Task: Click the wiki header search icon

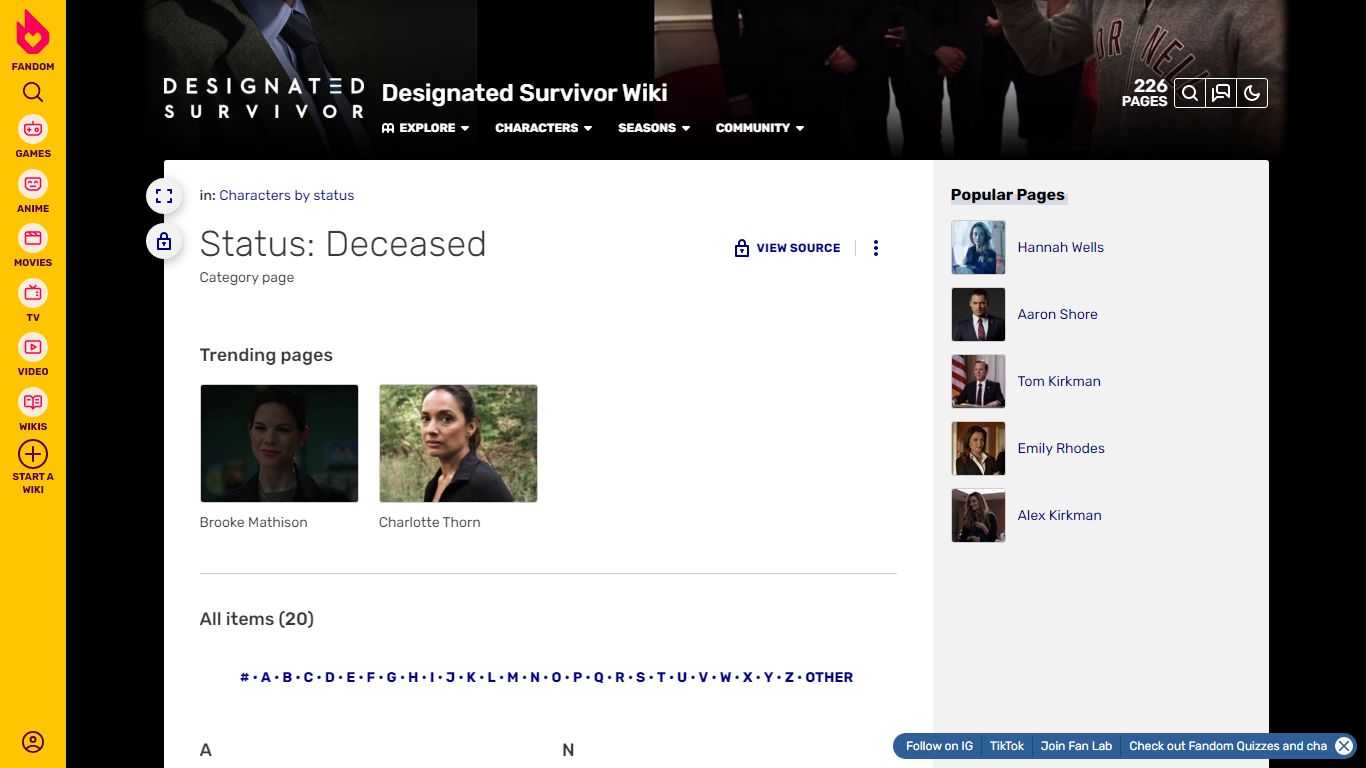Action: pyautogui.click(x=1189, y=93)
